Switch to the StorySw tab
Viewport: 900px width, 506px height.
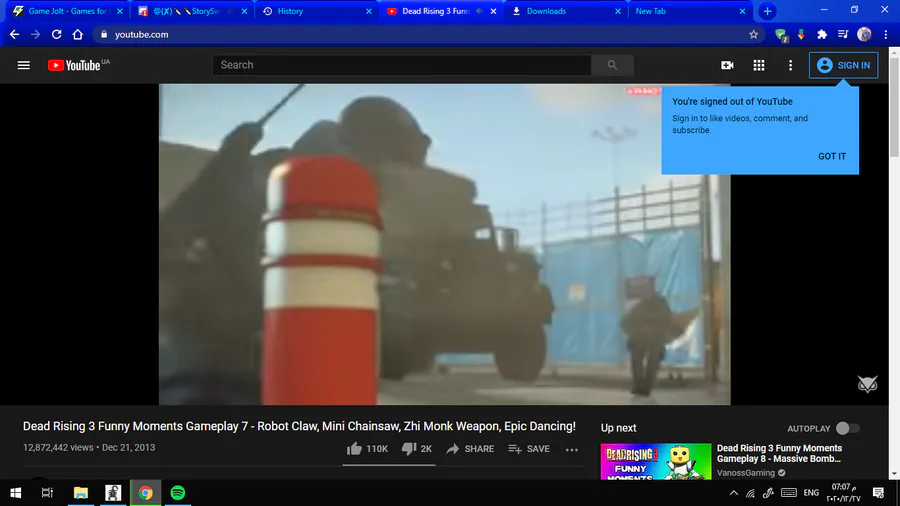pyautogui.click(x=192, y=11)
